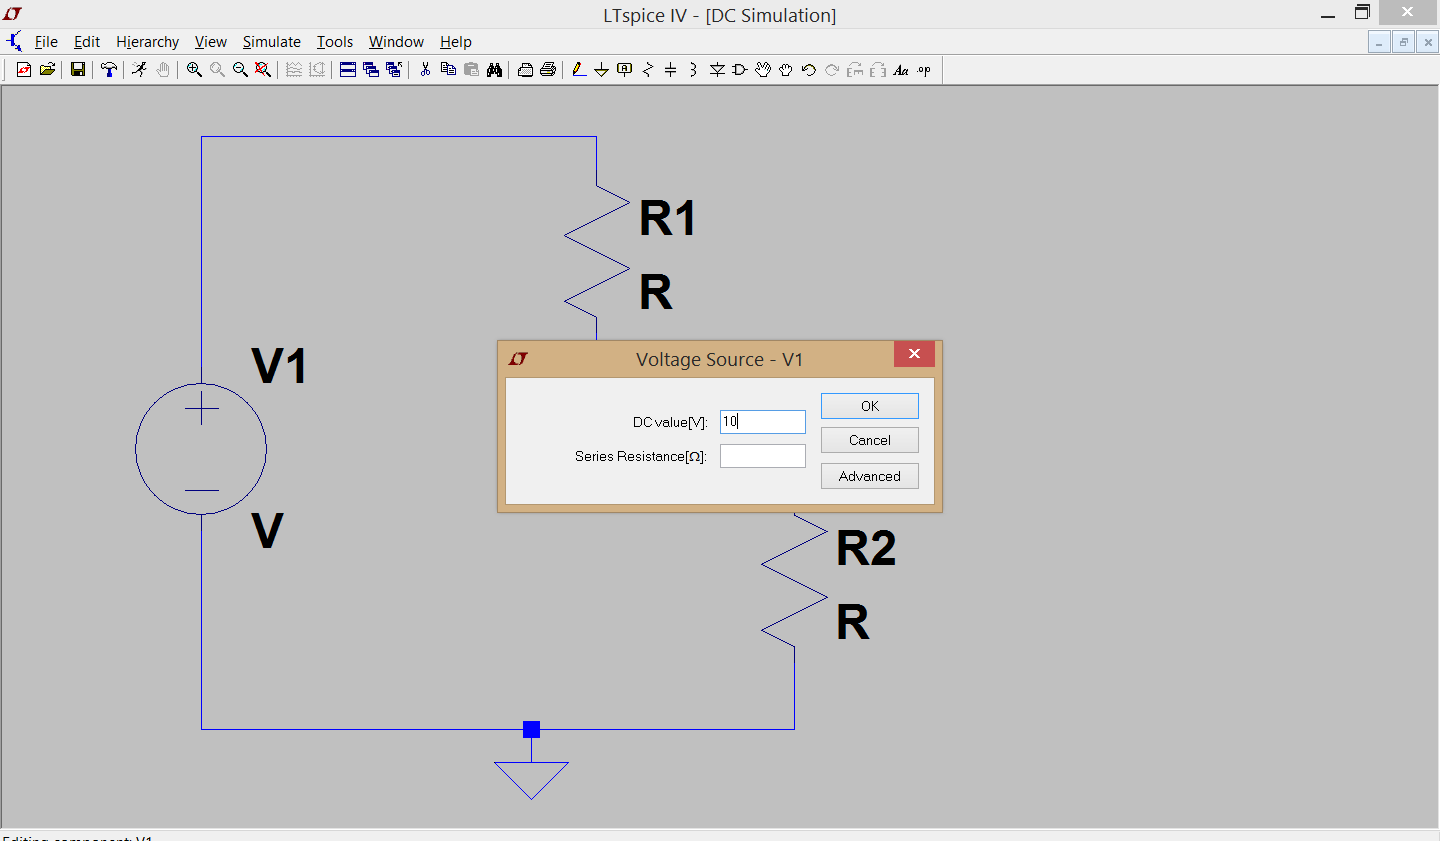Select the Text Aa tool
This screenshot has width=1440, height=841.
[901, 70]
